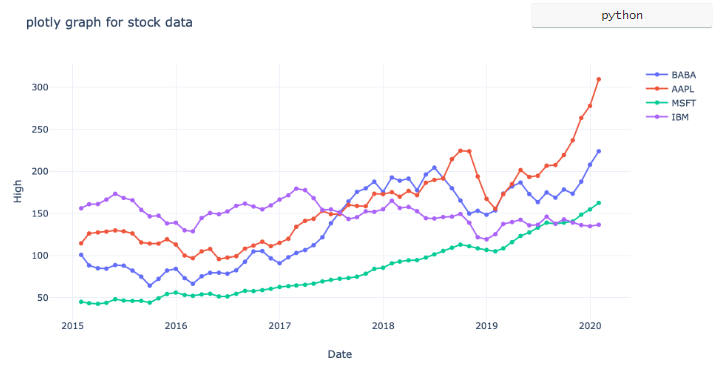Click the AAPL red legend line marker

657,89
